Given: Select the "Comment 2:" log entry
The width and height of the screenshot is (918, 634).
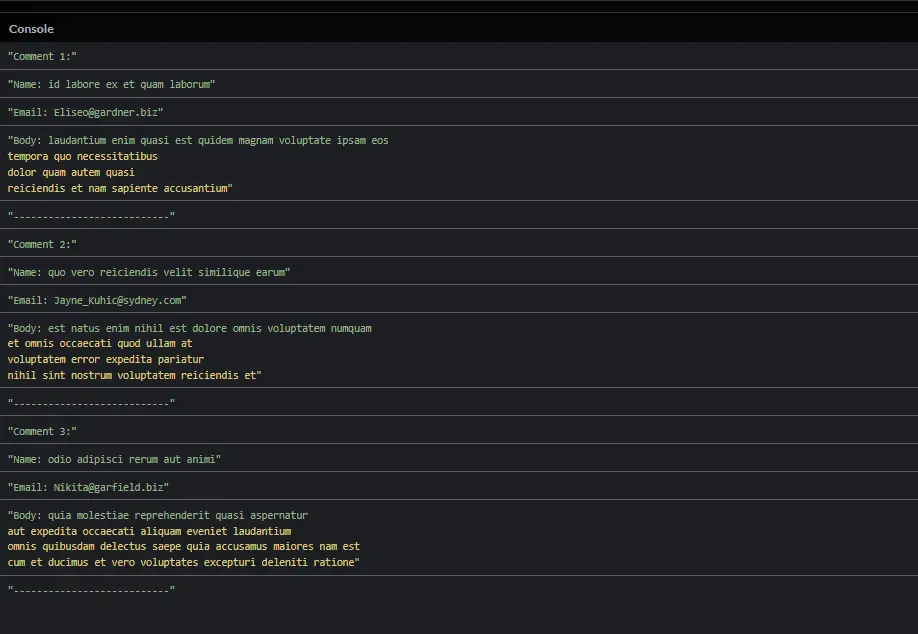Looking at the screenshot, I should (x=42, y=244).
